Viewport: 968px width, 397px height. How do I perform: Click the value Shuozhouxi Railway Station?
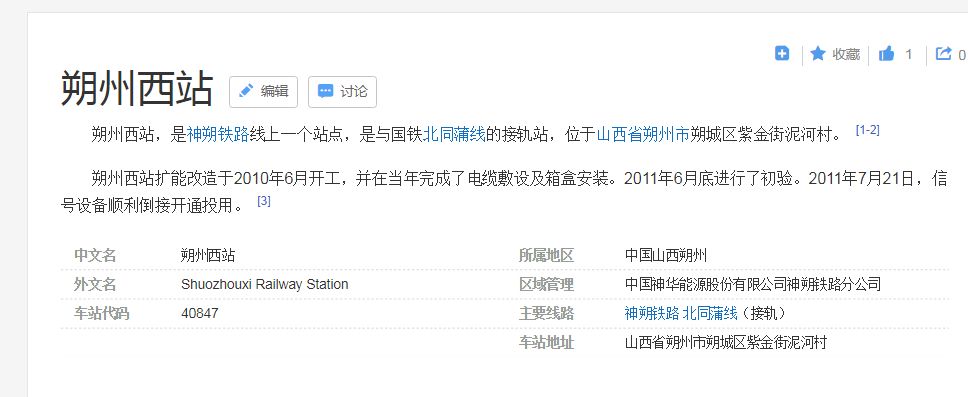point(265,285)
